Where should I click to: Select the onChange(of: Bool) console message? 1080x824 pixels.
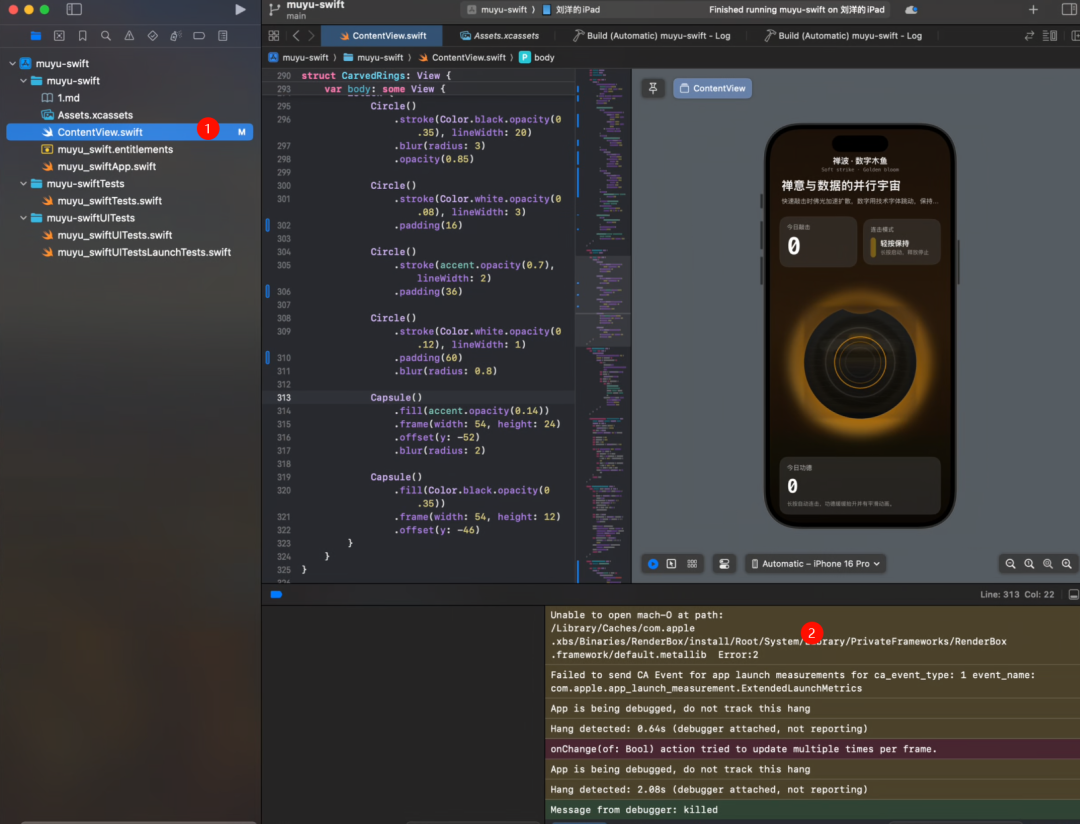(x=813, y=749)
